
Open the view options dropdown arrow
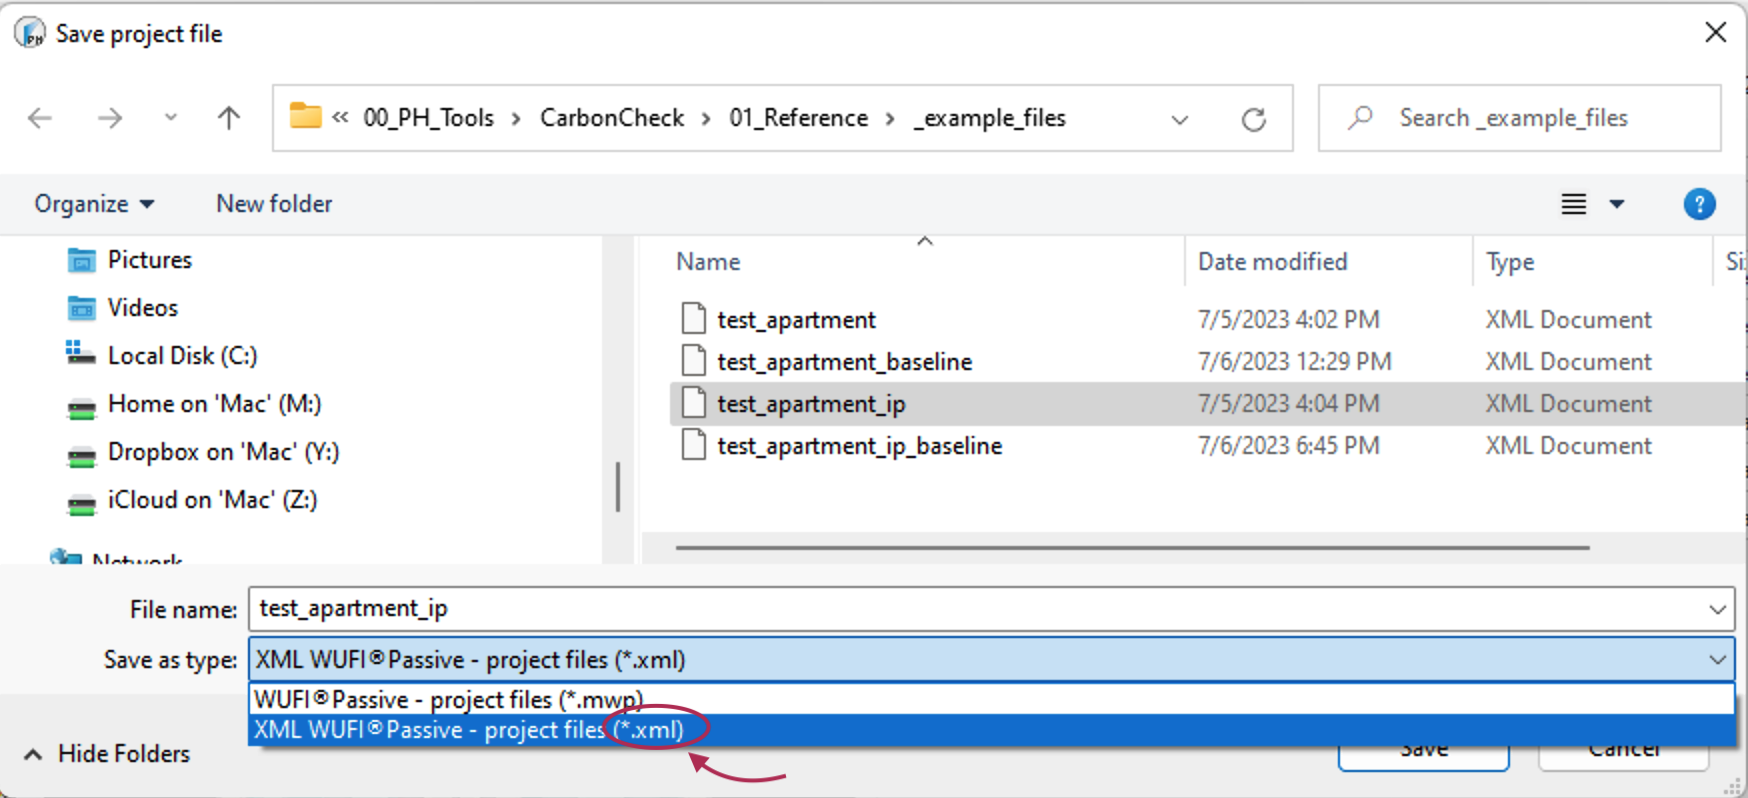click(1617, 204)
